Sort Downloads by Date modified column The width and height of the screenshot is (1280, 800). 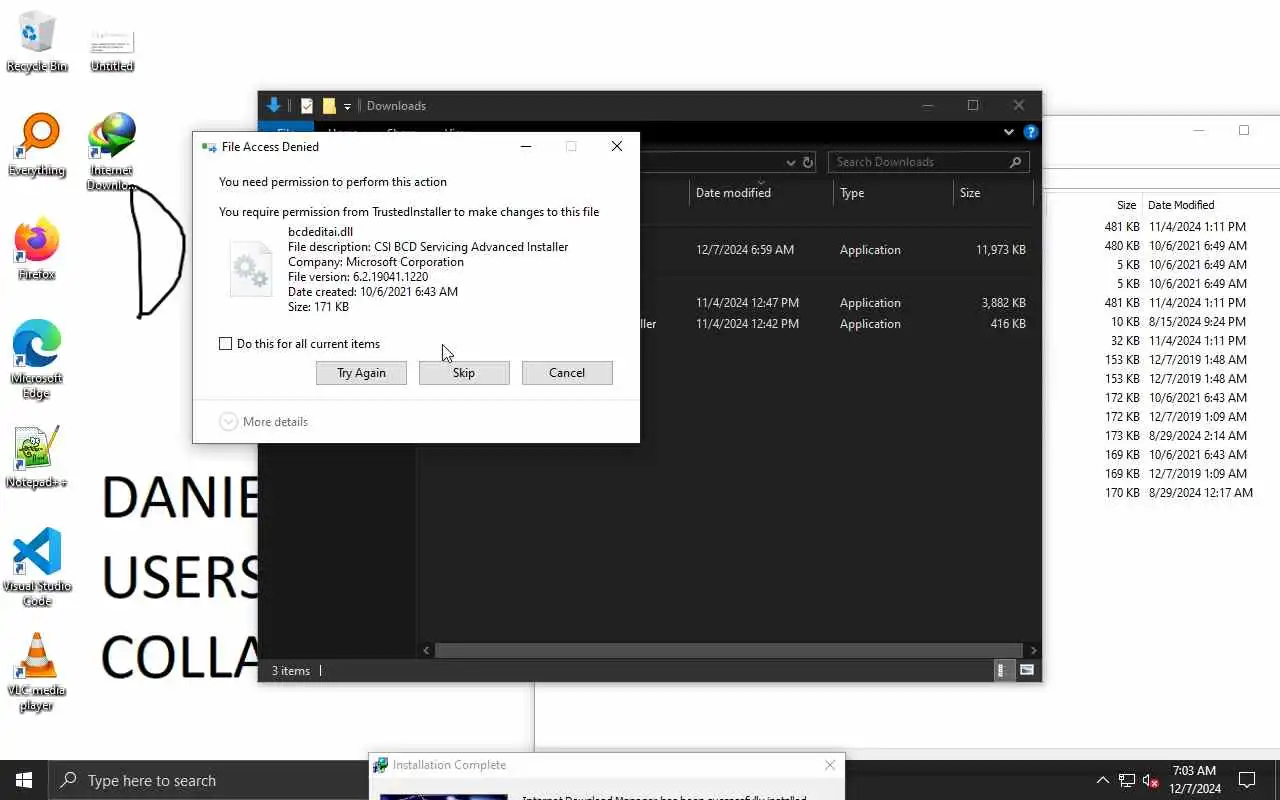pyautogui.click(x=761, y=193)
